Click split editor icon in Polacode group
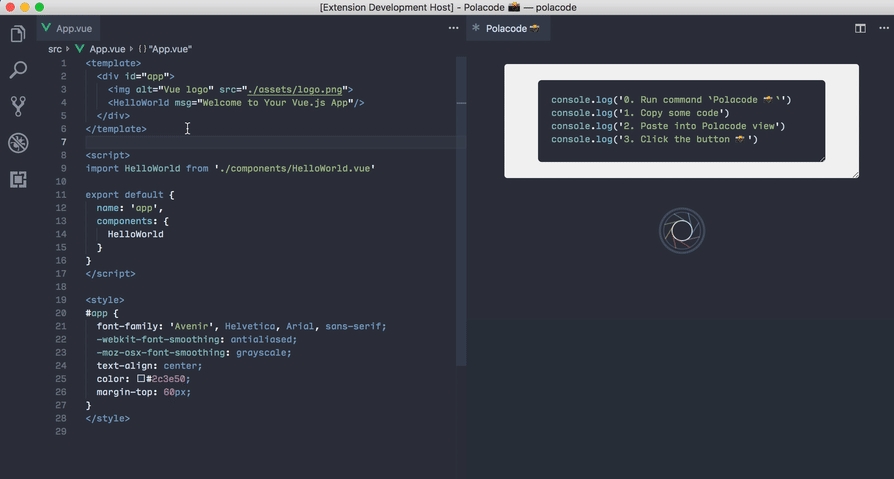894x479 pixels. pos(860,29)
